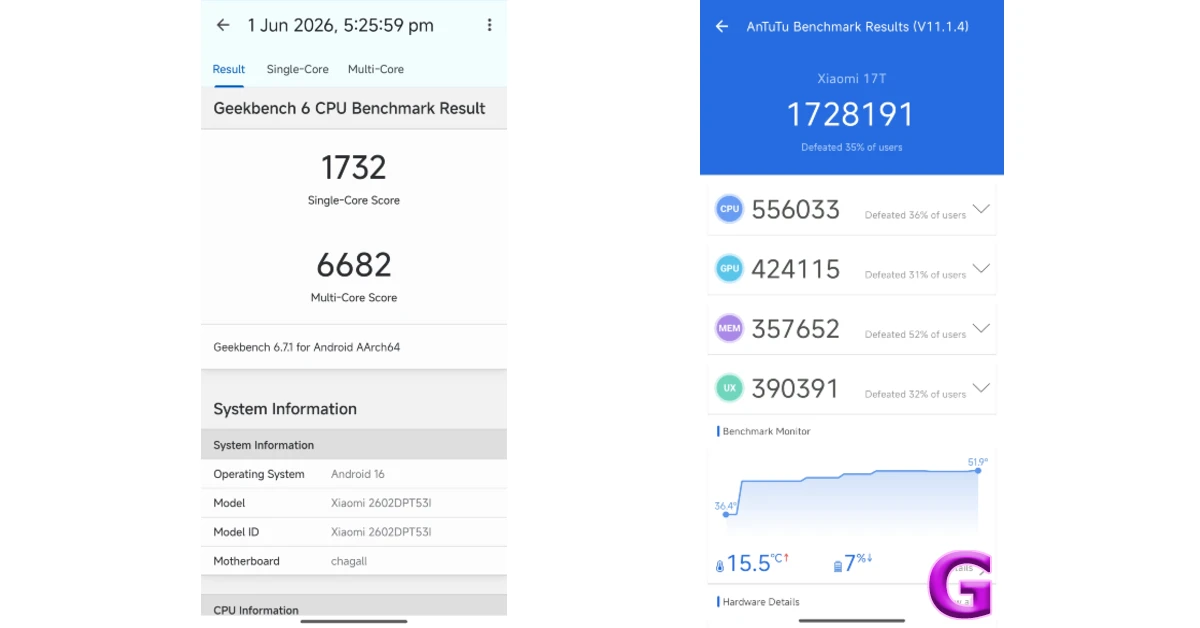Tap the thermometer temperature icon
Screen dimensions: 1200x628
pyautogui.click(x=720, y=566)
